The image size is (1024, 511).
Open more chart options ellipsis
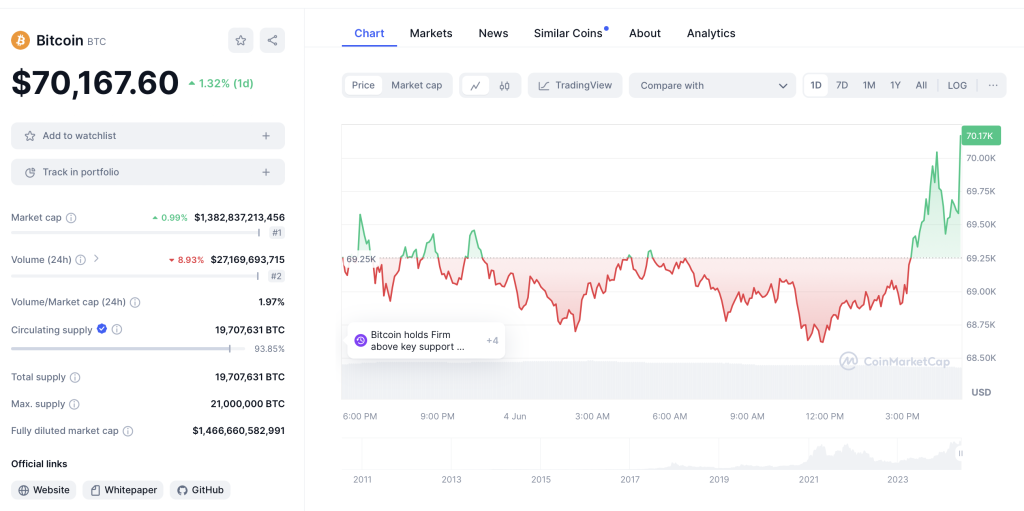[x=993, y=86]
